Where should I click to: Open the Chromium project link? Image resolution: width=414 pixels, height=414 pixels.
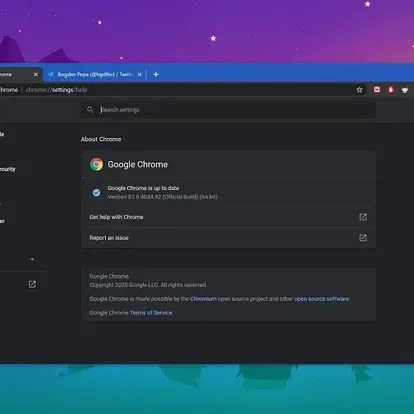pyautogui.click(x=203, y=299)
